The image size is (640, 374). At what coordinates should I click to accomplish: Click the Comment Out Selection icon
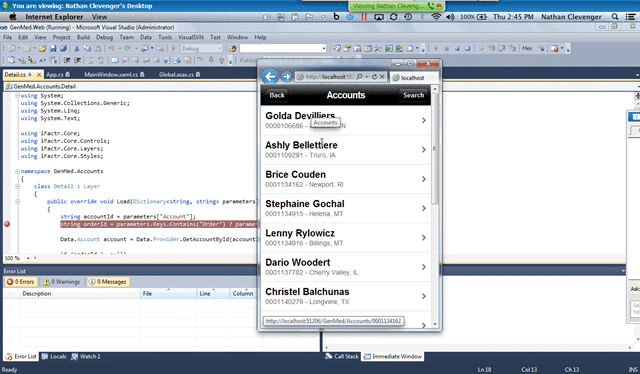[x=90, y=60]
